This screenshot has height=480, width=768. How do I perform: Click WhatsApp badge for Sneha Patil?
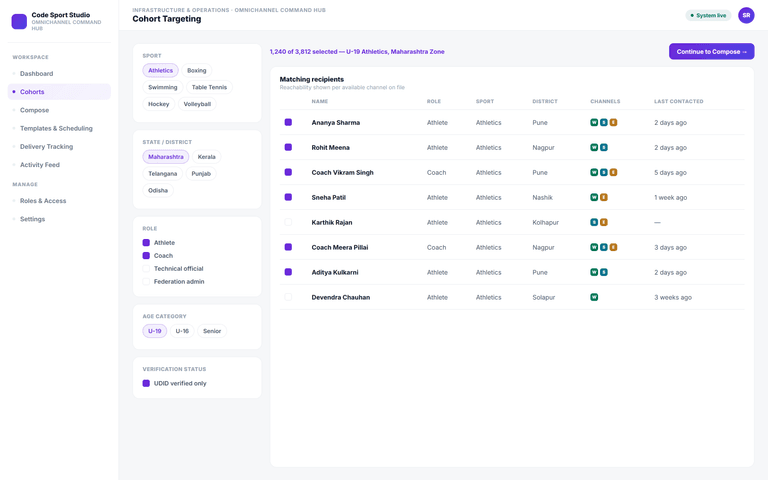click(594, 197)
